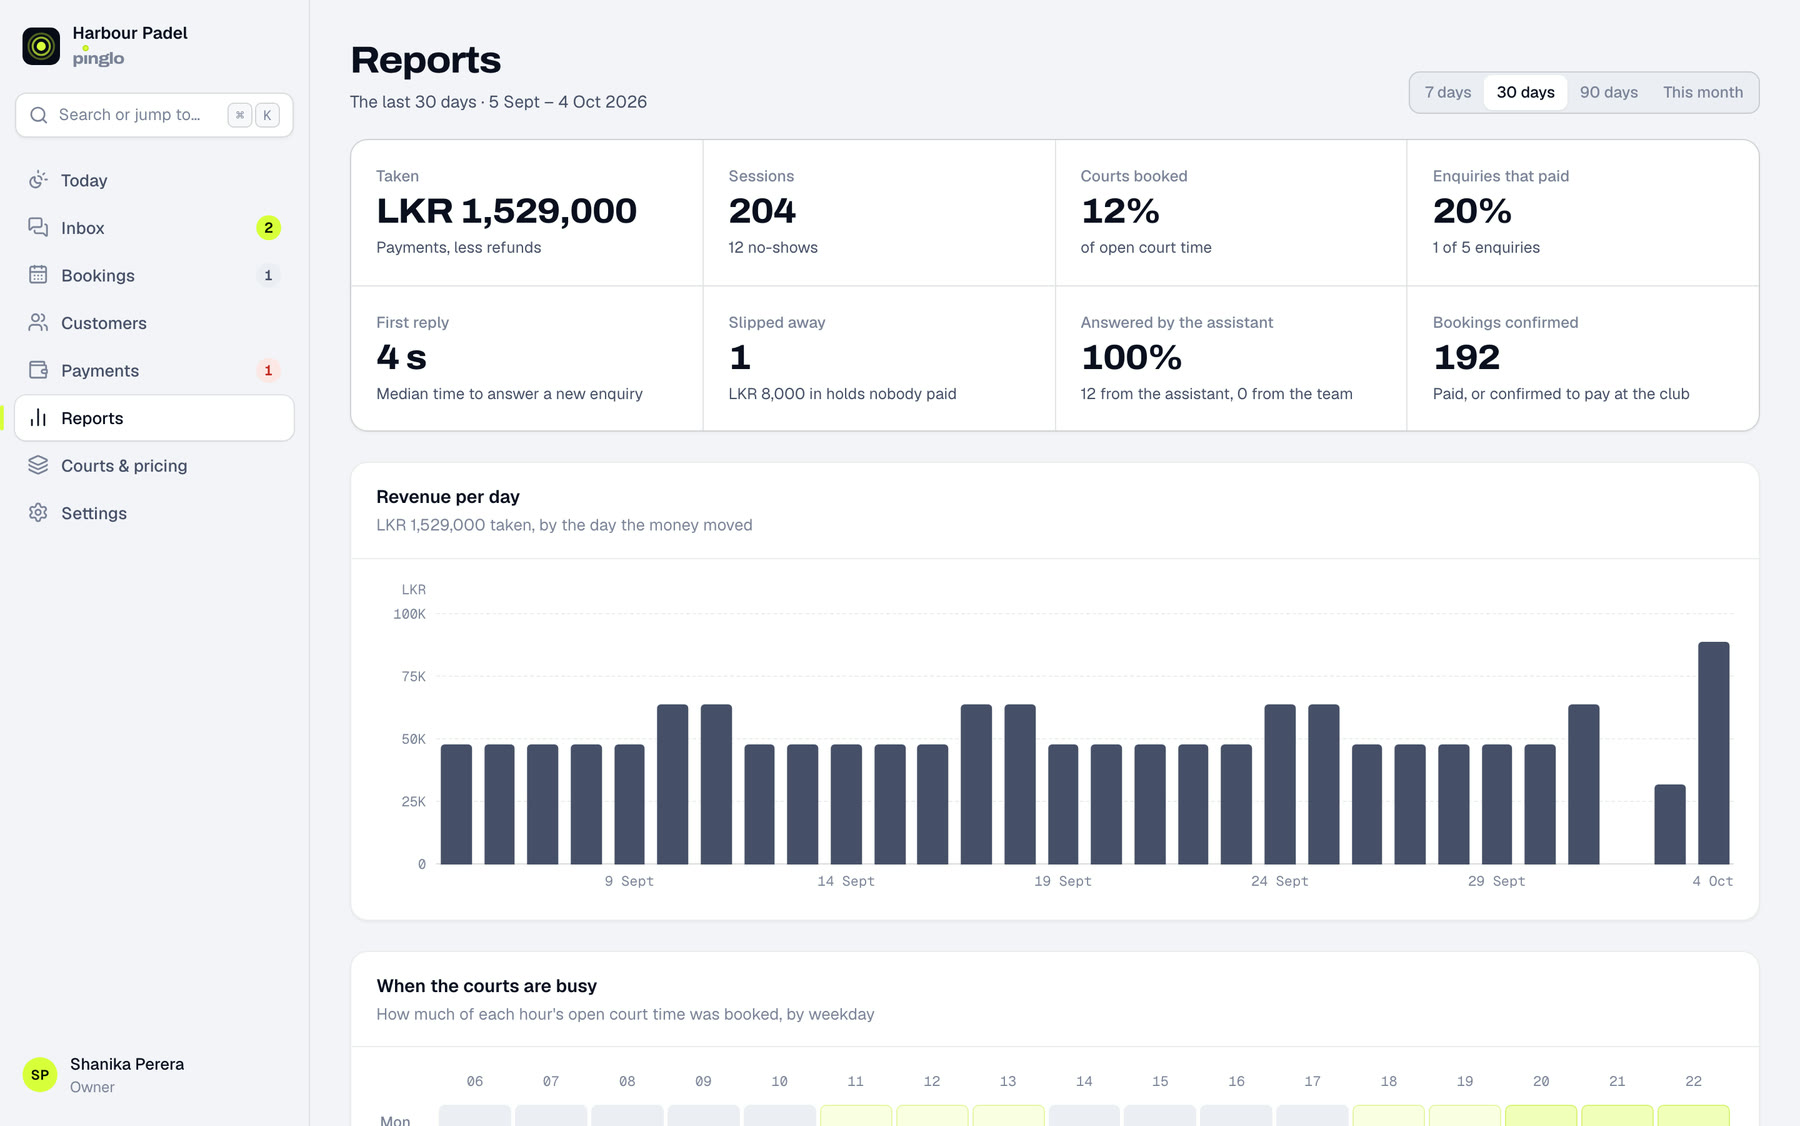Click the 24 Sept axis label

pos(1279,881)
